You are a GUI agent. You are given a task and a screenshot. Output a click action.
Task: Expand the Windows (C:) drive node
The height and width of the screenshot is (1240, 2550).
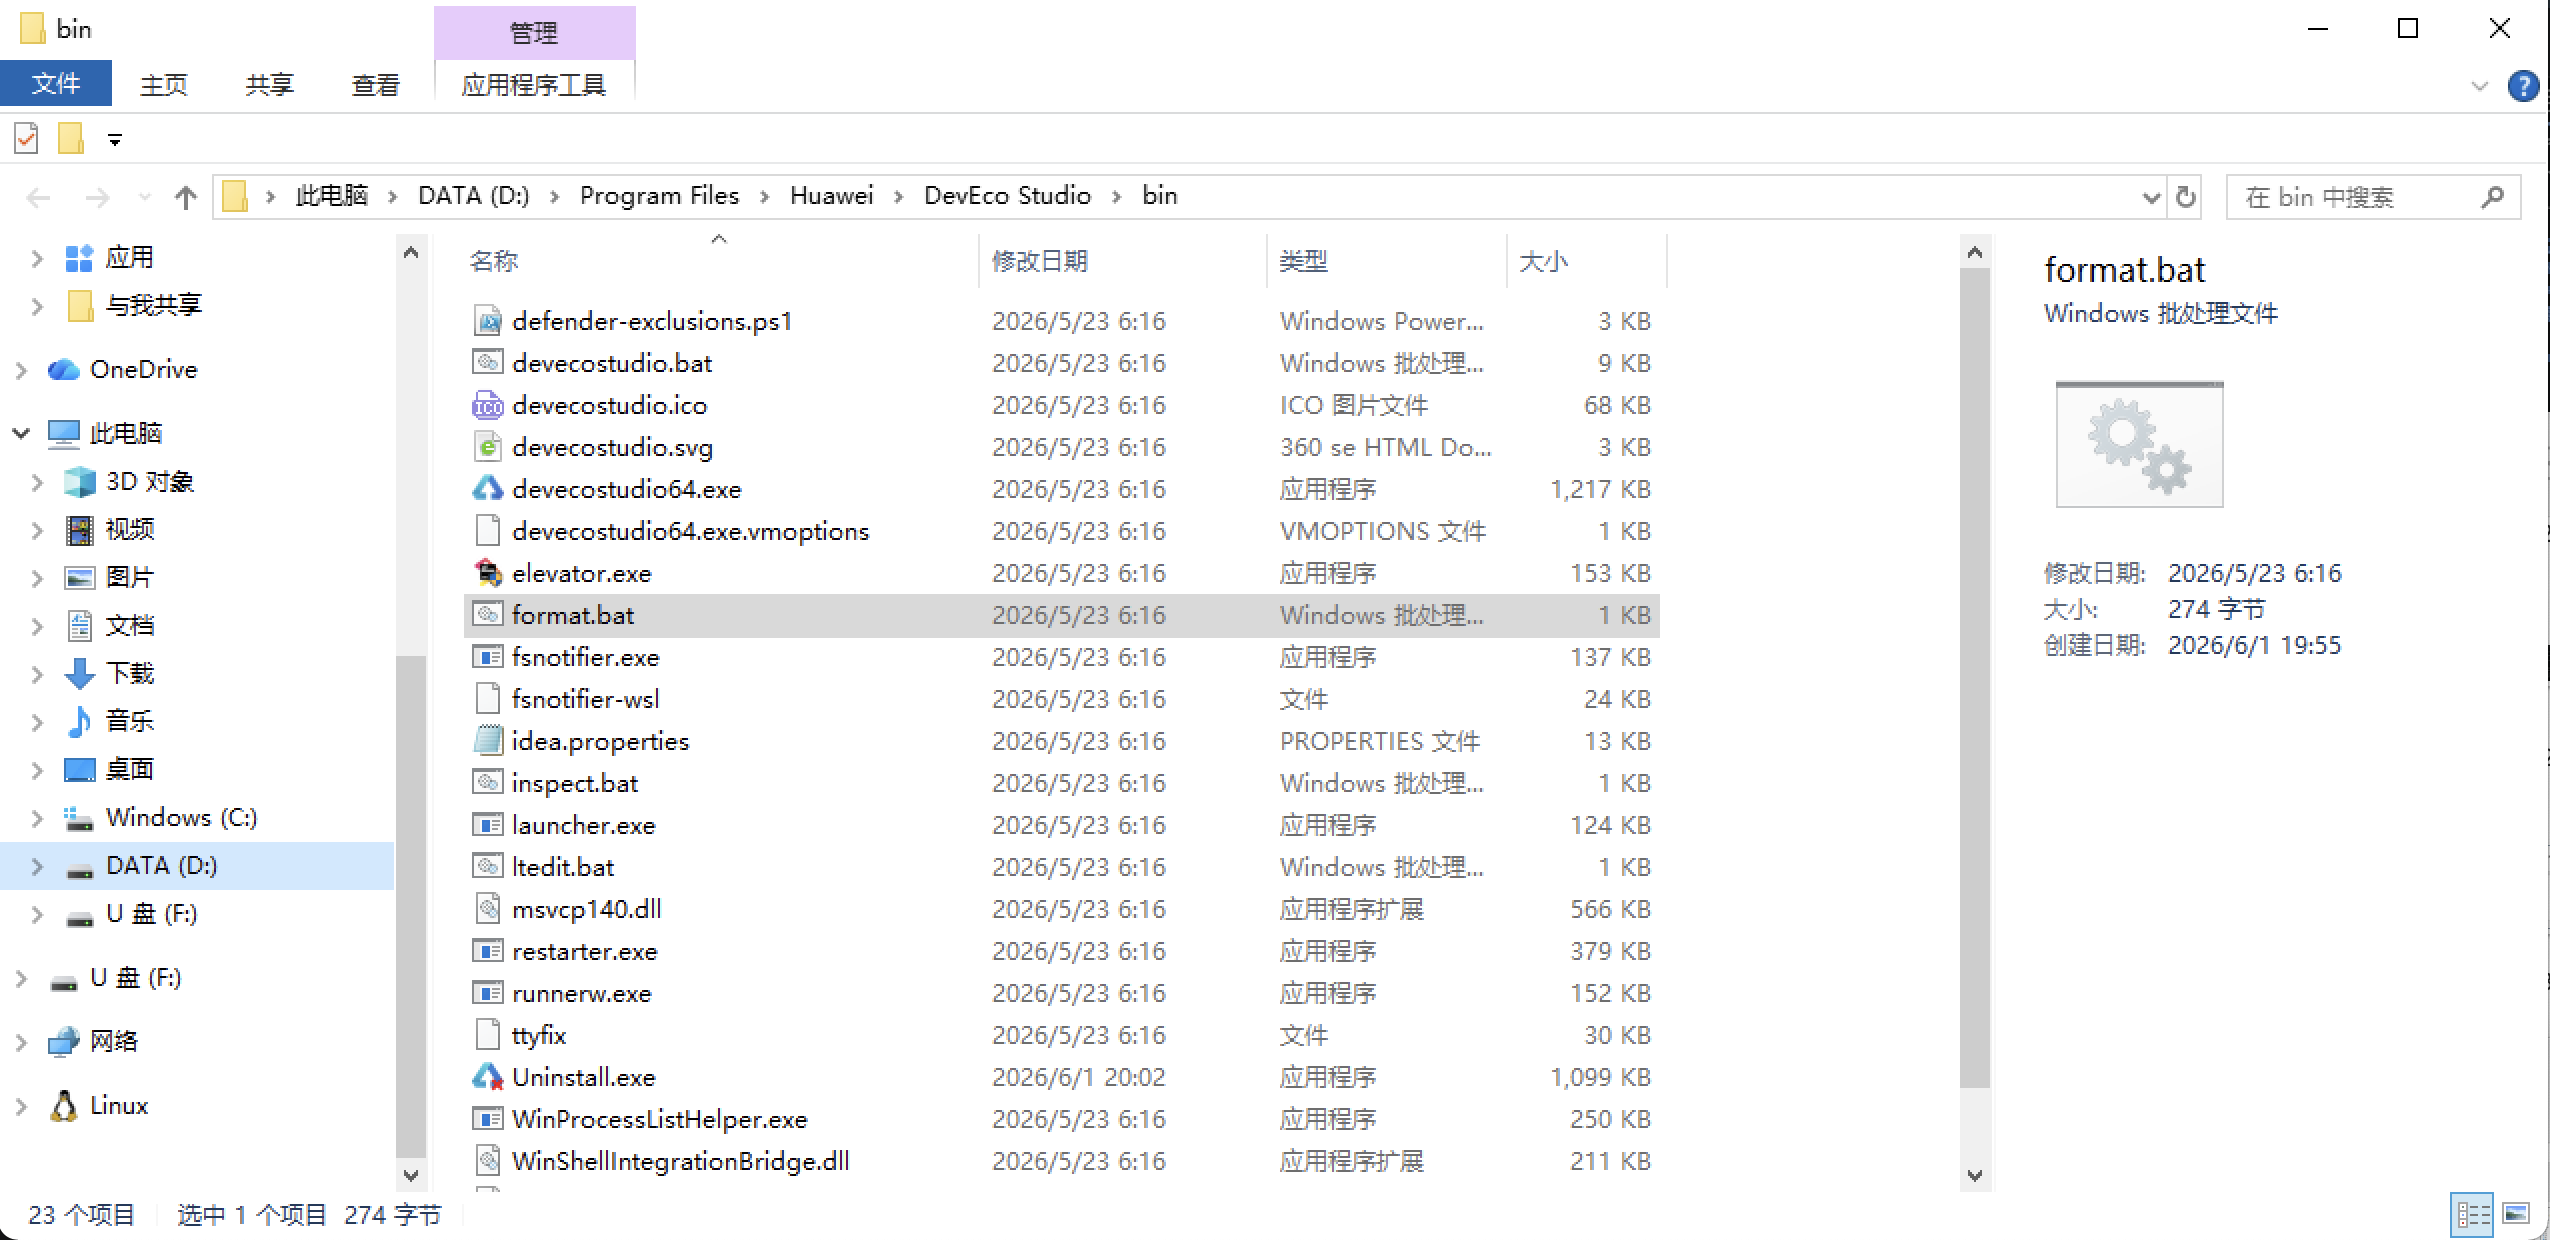(x=37, y=819)
